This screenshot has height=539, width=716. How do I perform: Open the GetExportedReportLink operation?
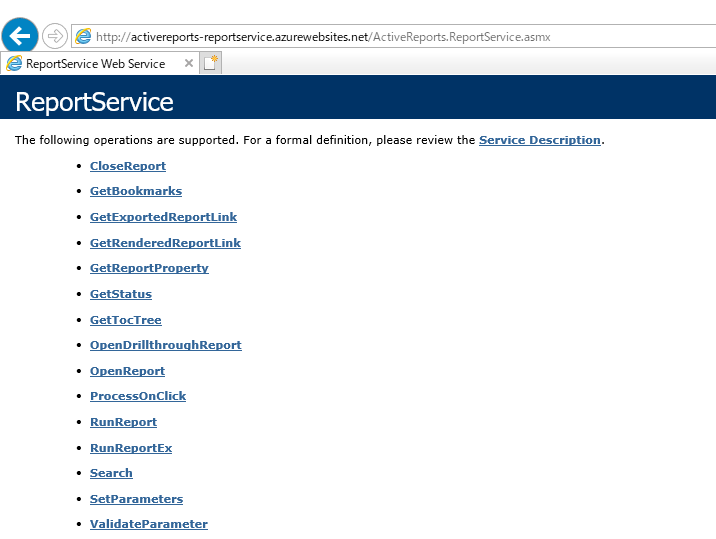point(163,217)
